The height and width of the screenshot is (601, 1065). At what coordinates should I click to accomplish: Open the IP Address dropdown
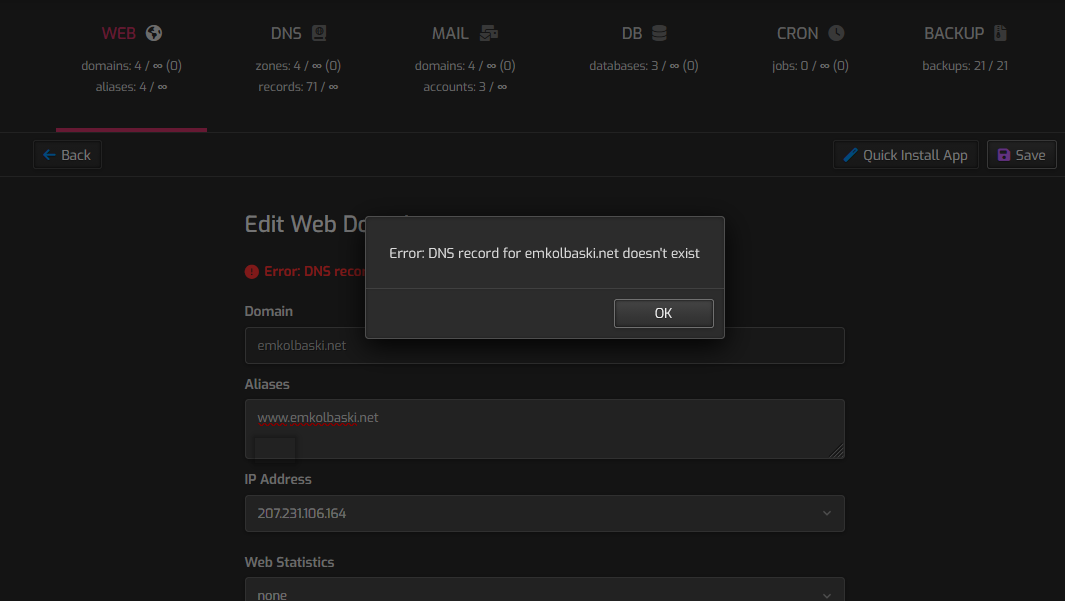(544, 513)
